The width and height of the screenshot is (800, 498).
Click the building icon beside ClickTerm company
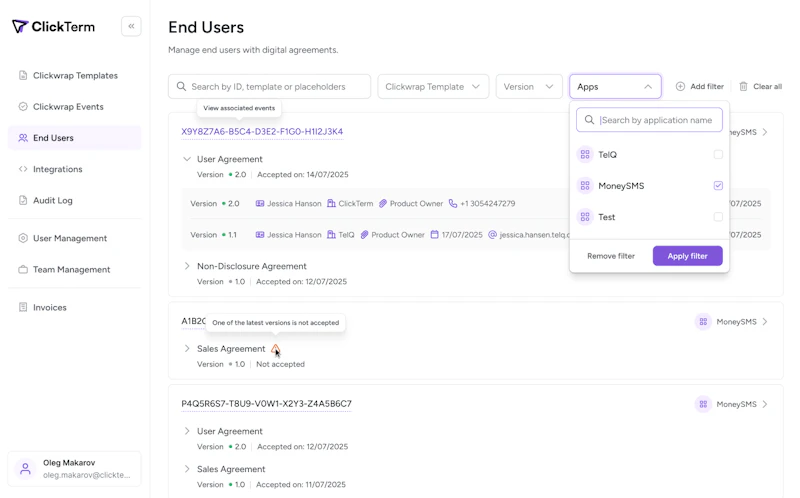click(x=331, y=204)
